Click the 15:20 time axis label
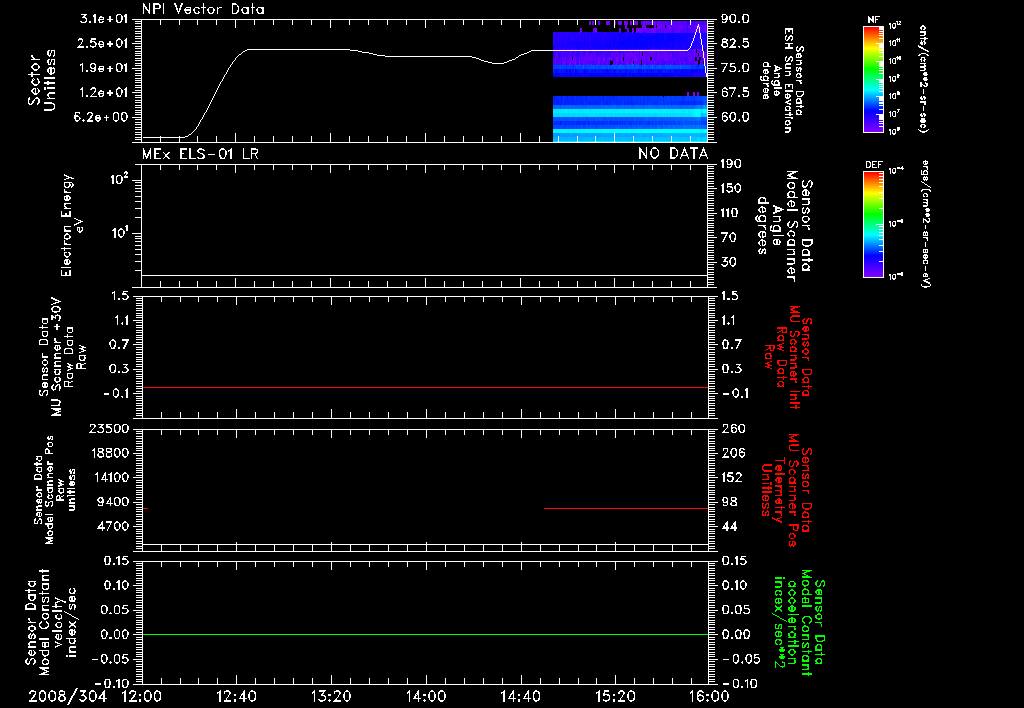 point(615,696)
